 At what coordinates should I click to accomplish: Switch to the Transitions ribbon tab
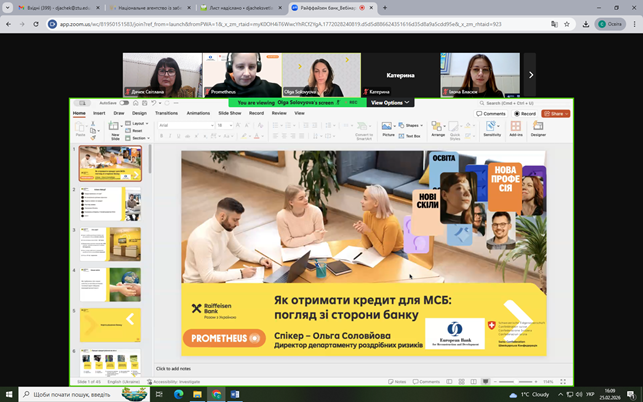coord(166,113)
